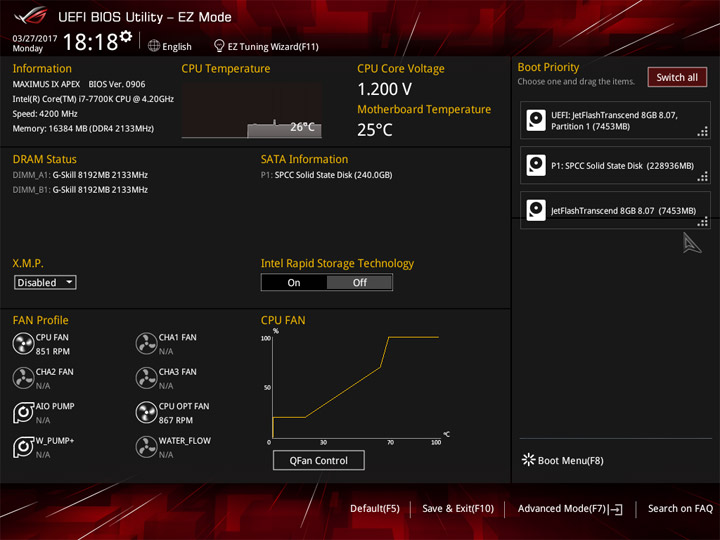Click the Boot Menu star icon
The width and height of the screenshot is (720, 540).
528,460
